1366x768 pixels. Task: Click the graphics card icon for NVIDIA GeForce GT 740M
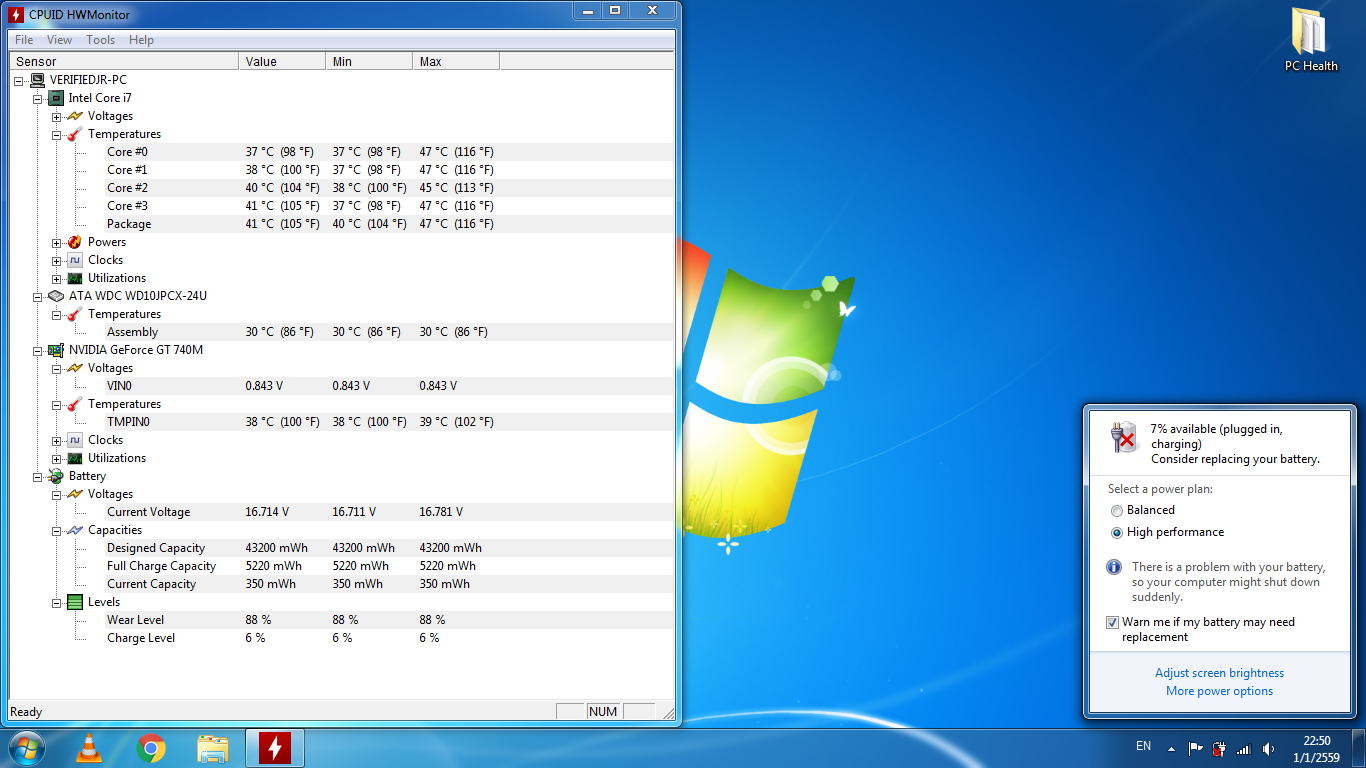[57, 350]
